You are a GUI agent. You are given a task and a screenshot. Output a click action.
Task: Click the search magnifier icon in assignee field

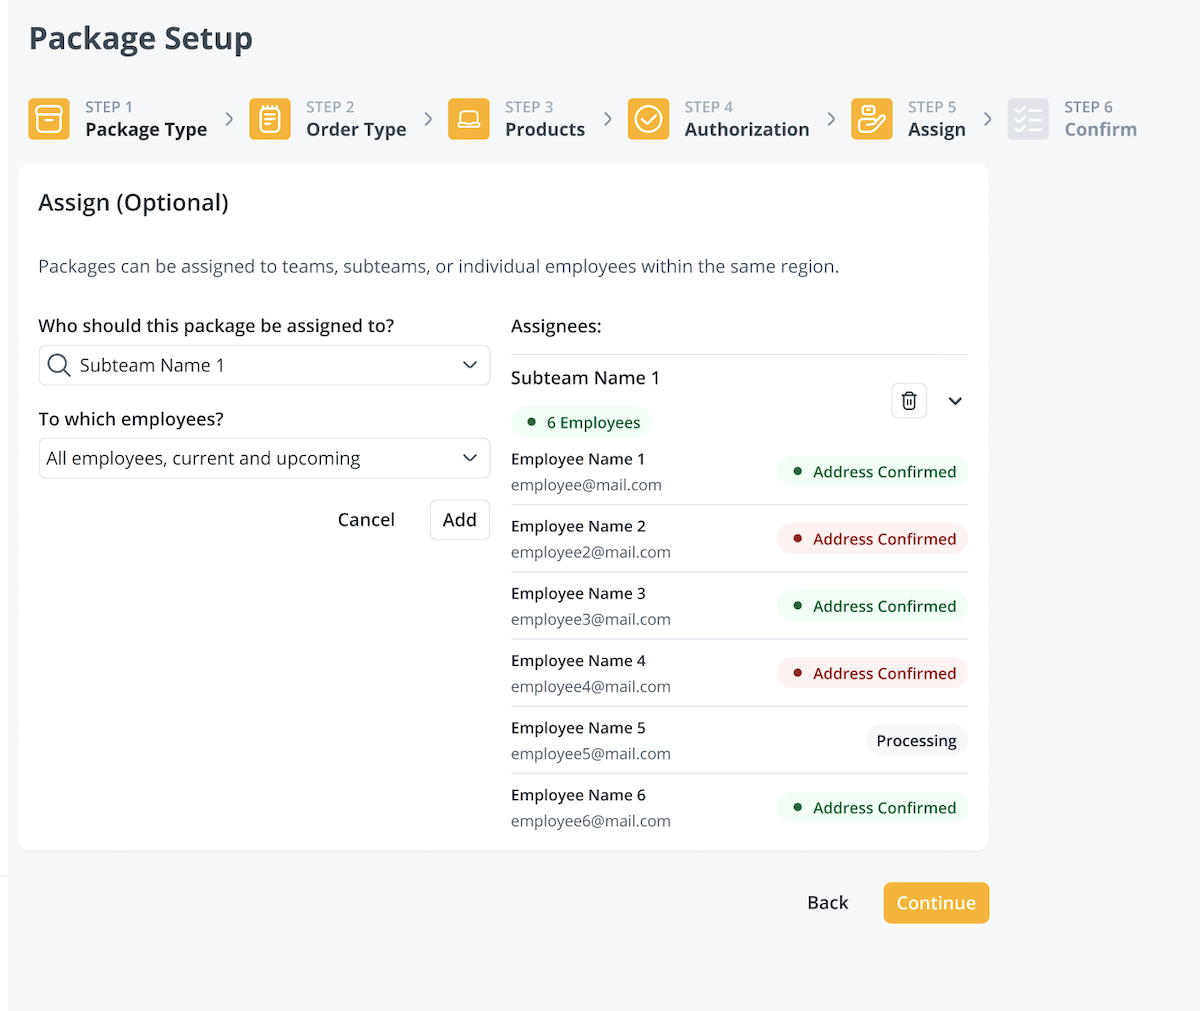tap(59, 366)
